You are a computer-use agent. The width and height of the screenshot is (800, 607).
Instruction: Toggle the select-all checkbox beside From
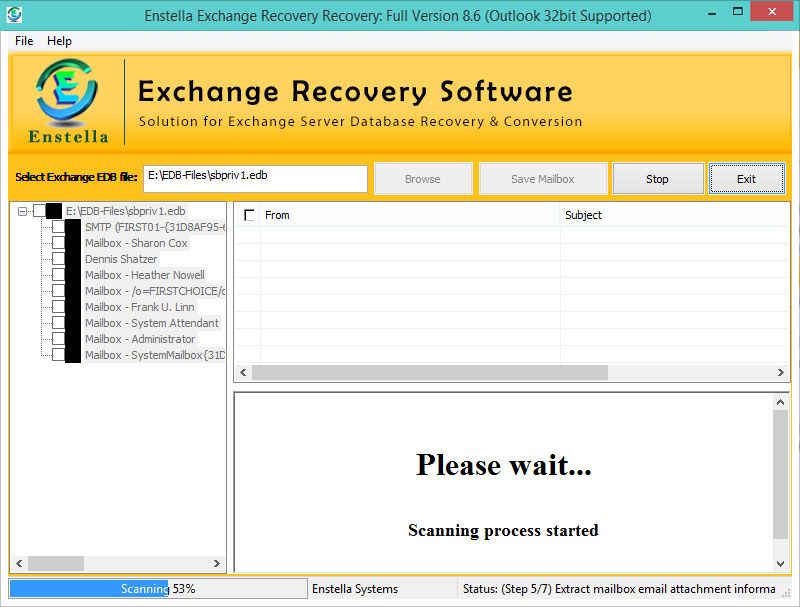coord(249,215)
